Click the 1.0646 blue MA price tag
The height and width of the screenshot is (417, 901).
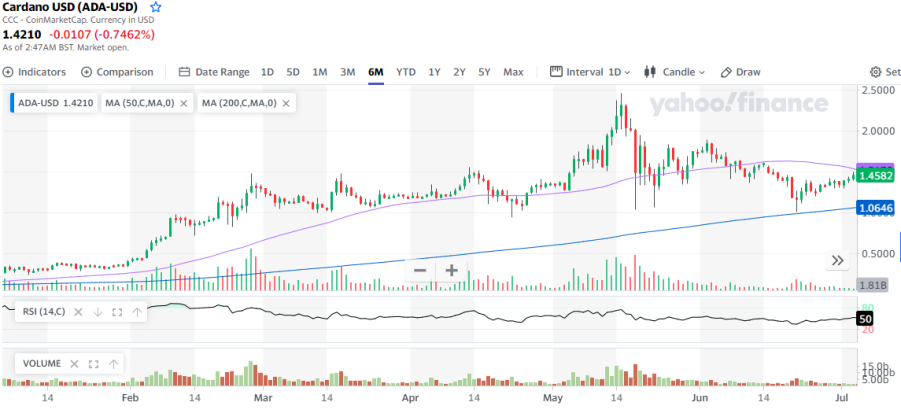(877, 208)
